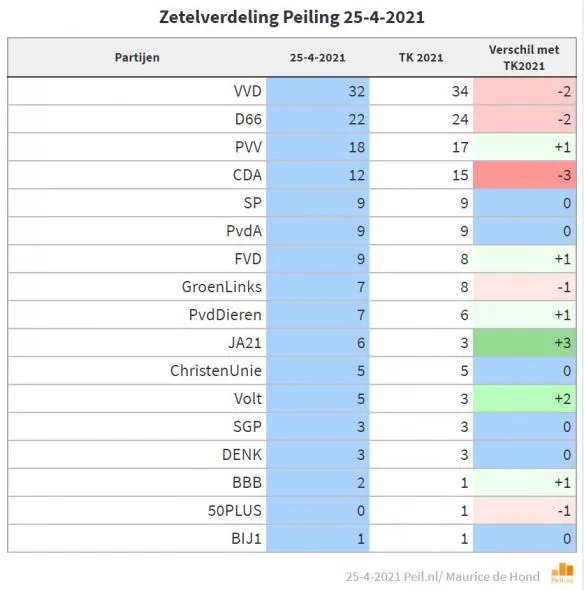This screenshot has width=584, height=590.
Task: Click the DENK TK 2021 value 3
Action: tap(464, 455)
